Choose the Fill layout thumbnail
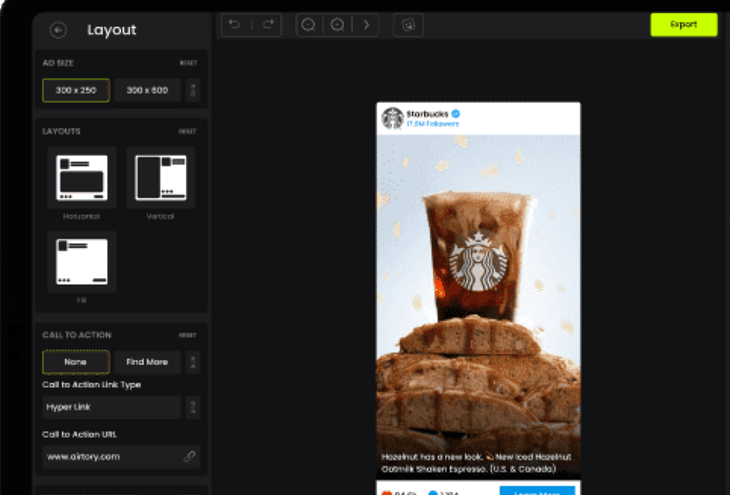This screenshot has width=730, height=495. pyautogui.click(x=81, y=262)
